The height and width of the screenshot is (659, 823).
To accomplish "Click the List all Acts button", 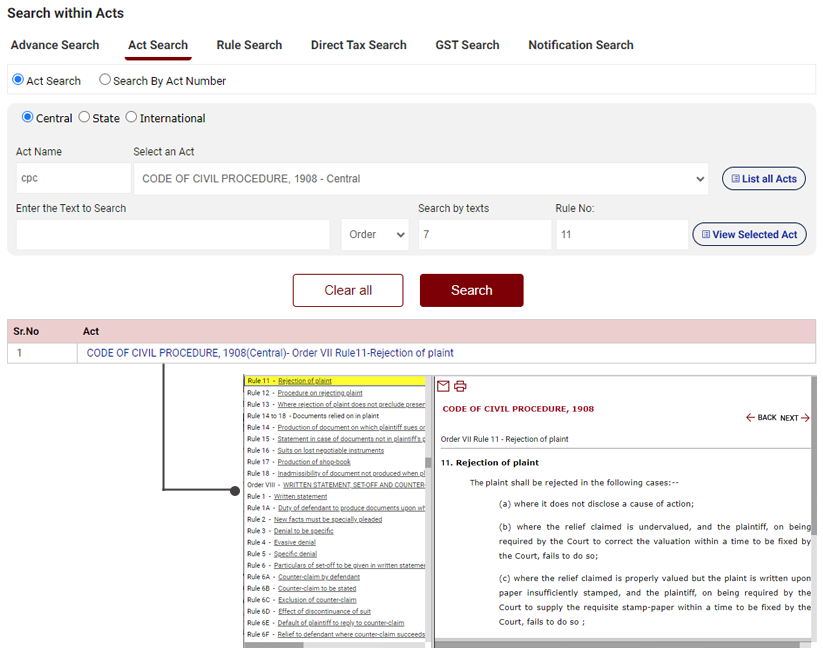I will point(763,179).
